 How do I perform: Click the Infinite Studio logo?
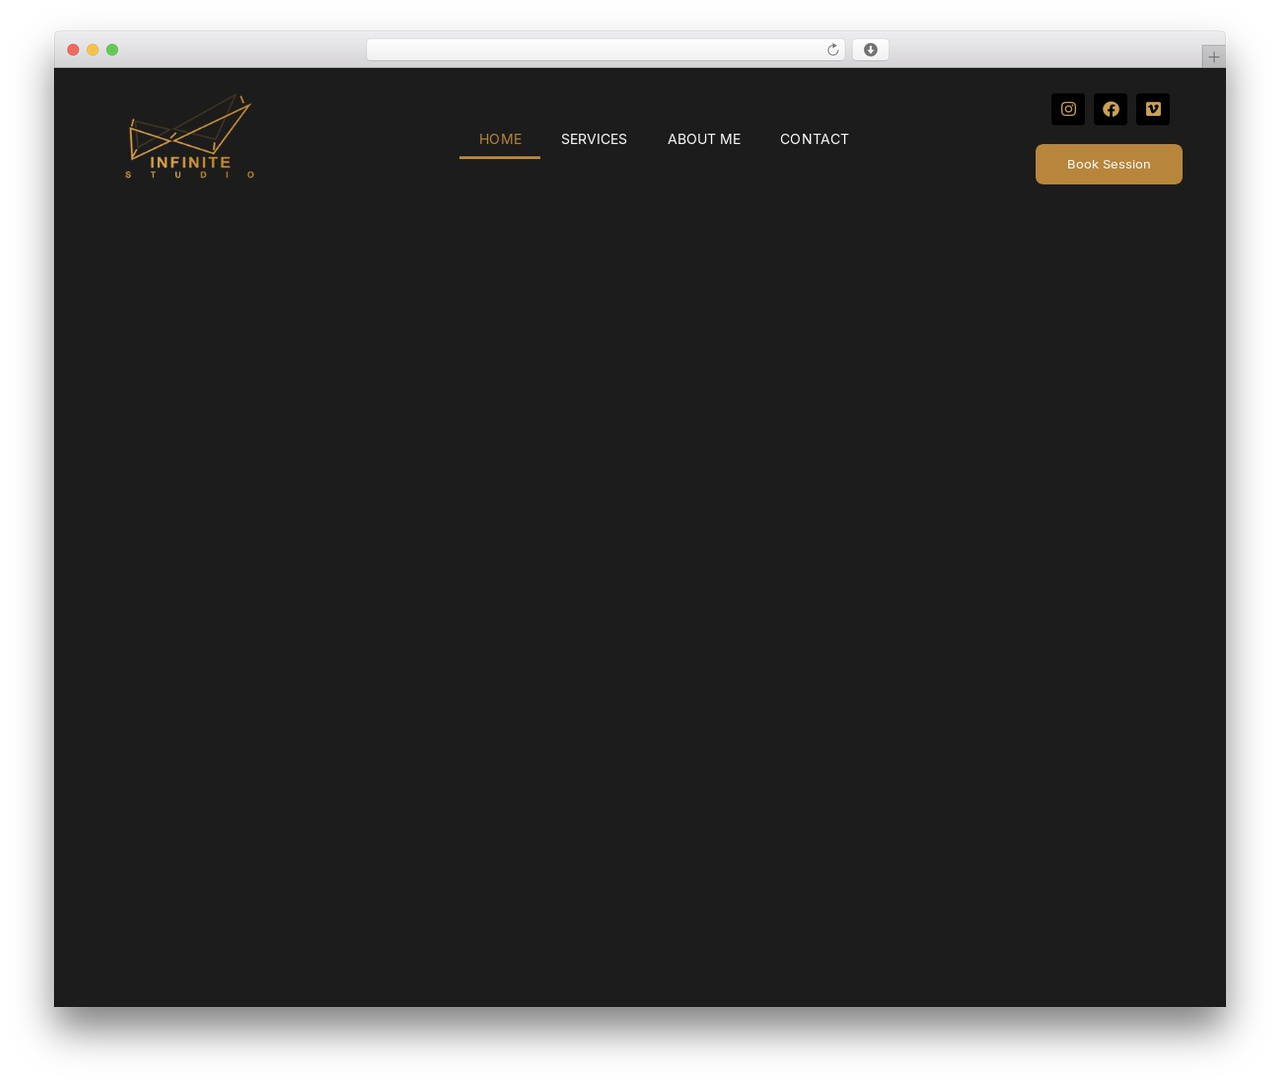(x=190, y=137)
